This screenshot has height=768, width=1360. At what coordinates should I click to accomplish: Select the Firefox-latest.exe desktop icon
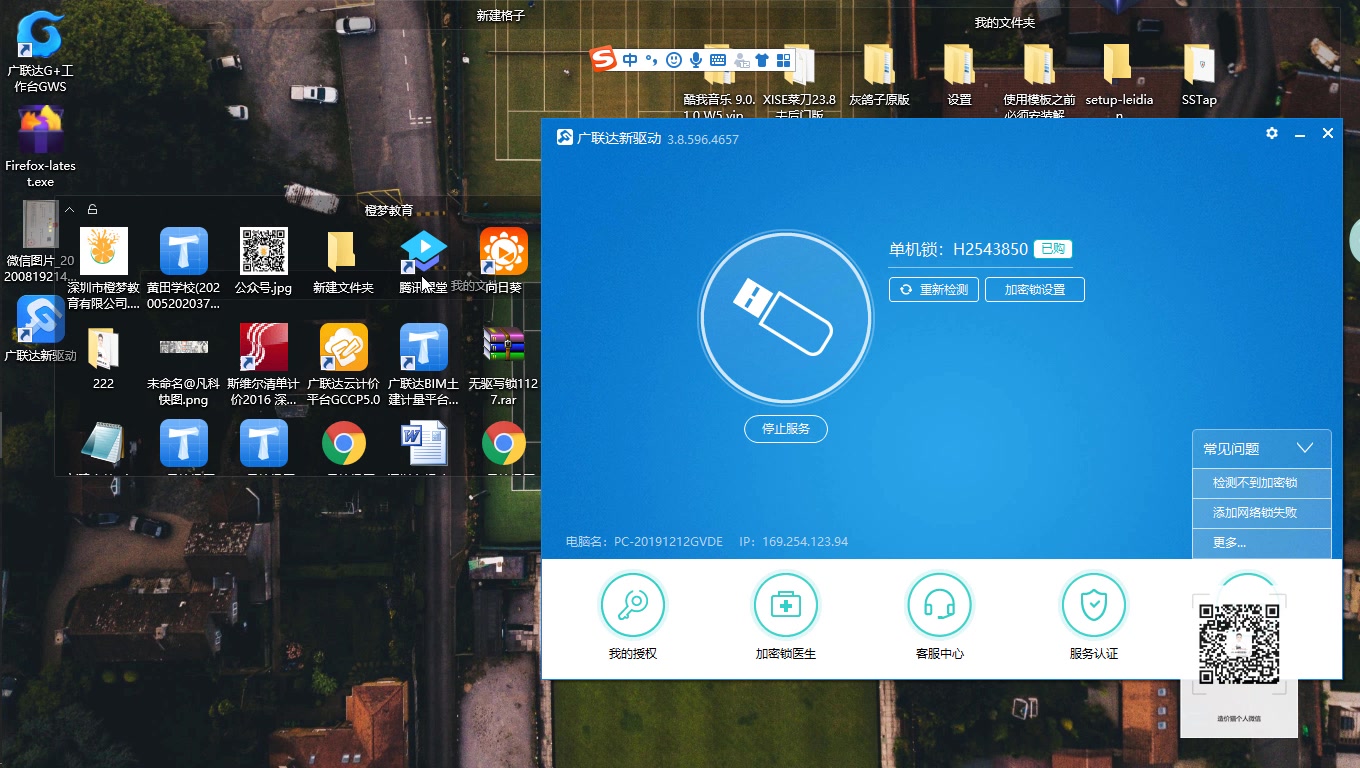40,147
